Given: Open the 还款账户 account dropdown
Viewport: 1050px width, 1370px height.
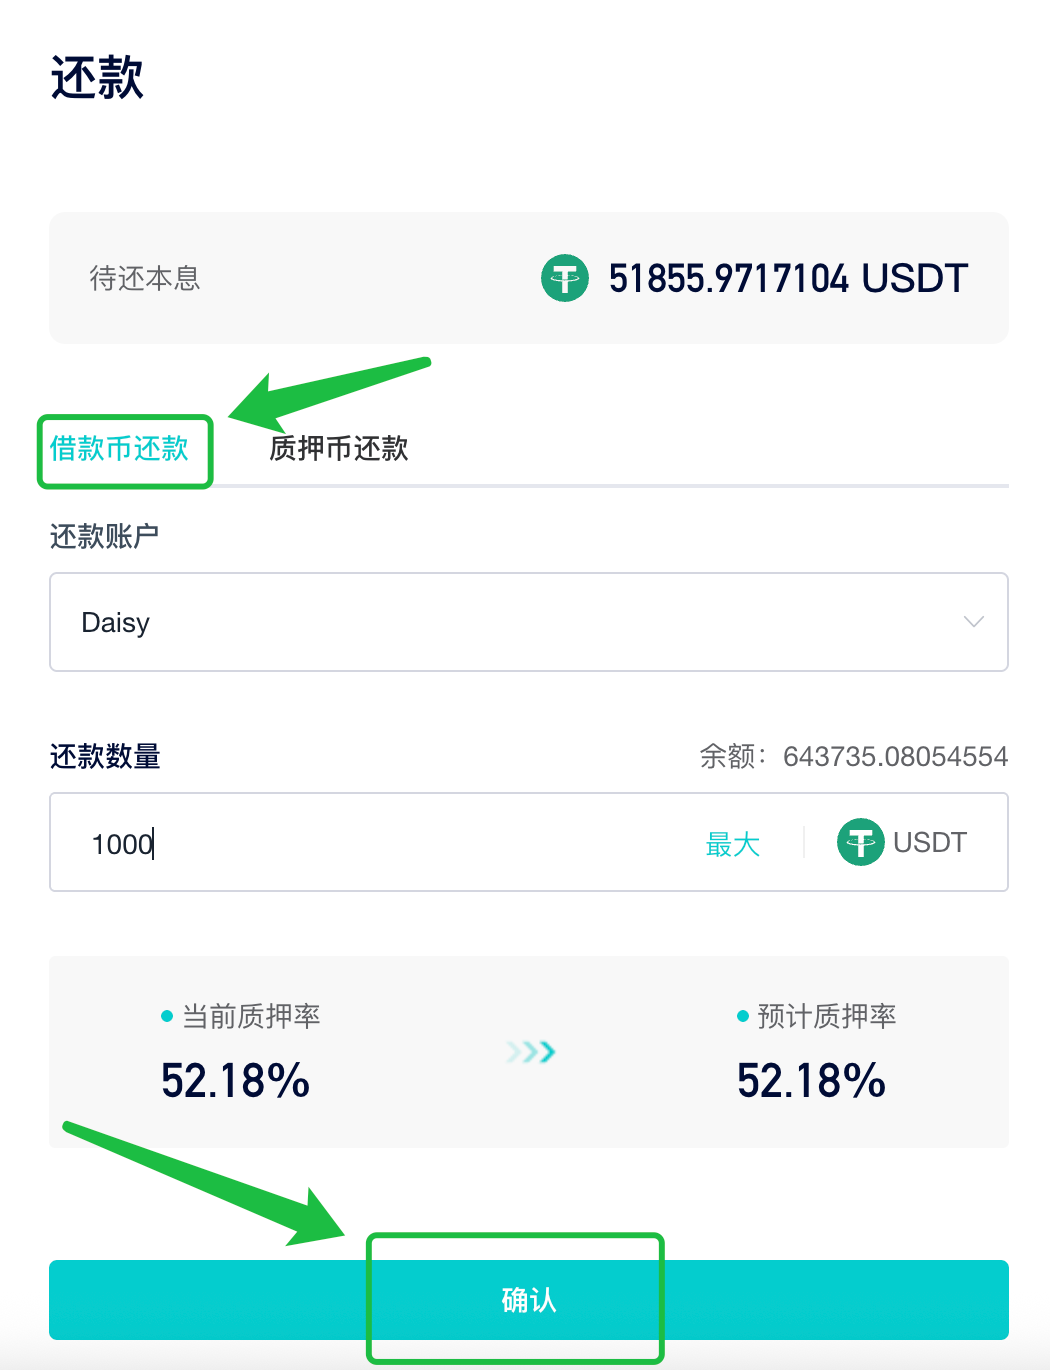Looking at the screenshot, I should tap(529, 622).
